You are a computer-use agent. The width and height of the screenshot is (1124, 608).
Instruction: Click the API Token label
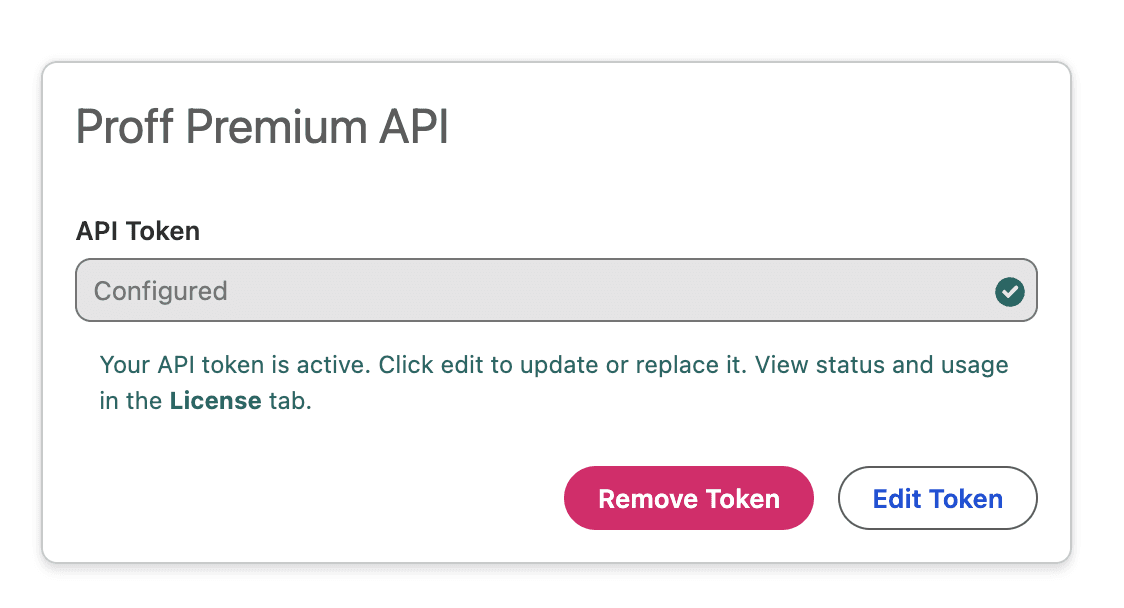137,231
